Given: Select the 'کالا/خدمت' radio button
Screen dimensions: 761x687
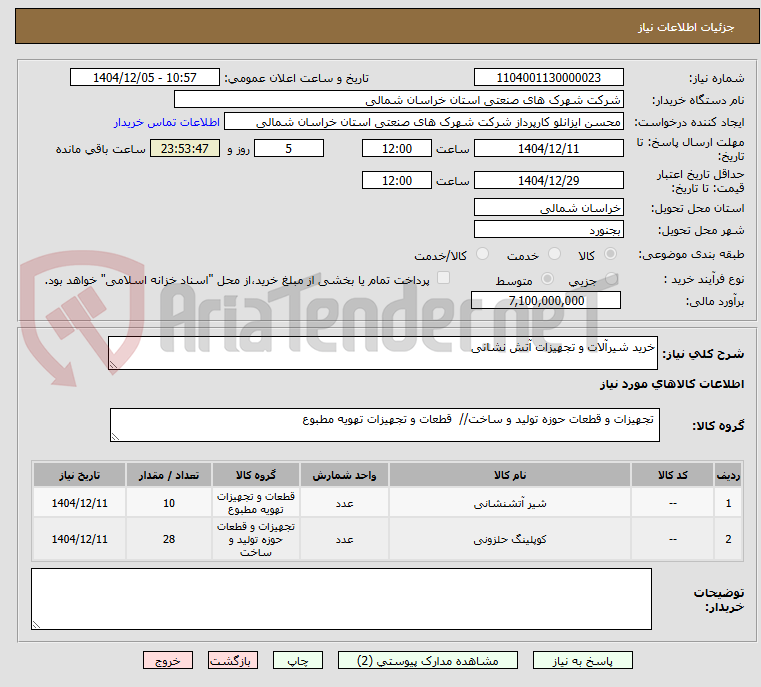Looking at the screenshot, I should coord(482,254).
